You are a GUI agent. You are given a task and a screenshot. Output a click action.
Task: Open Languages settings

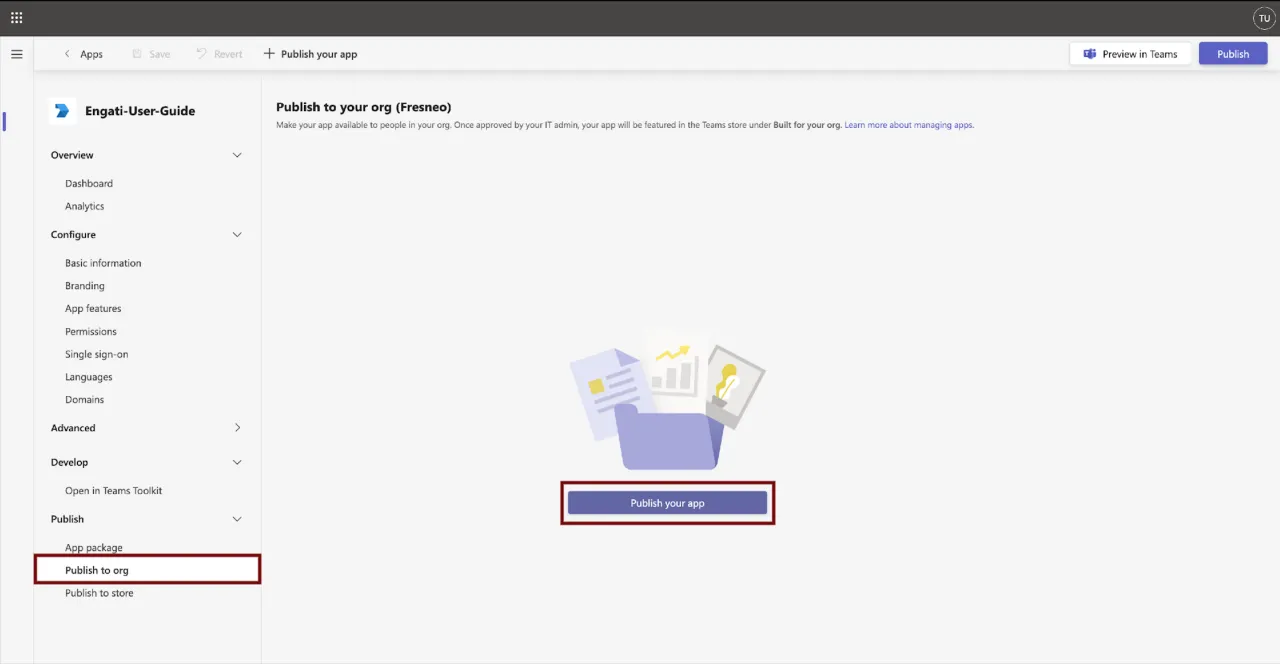coord(89,377)
